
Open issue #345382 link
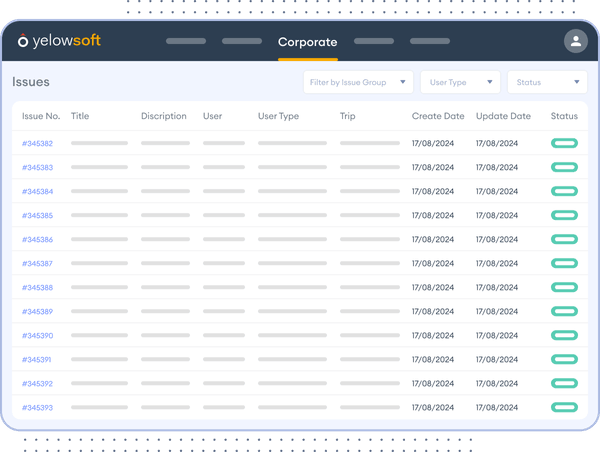[37, 144]
